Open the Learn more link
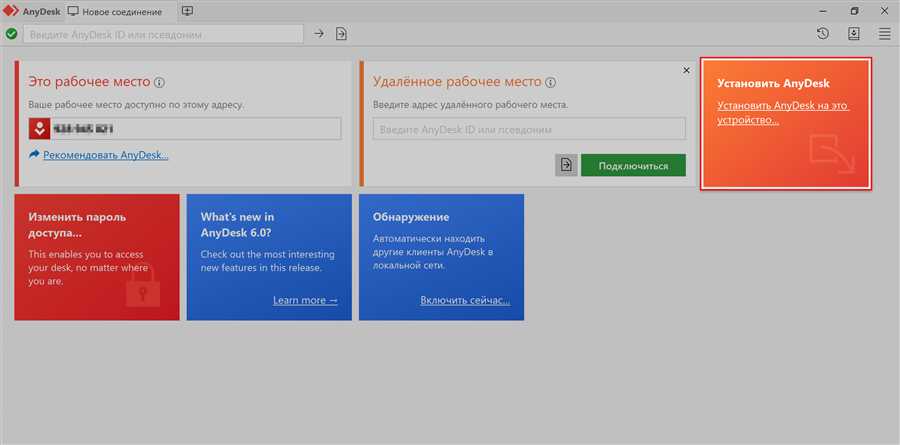The width and height of the screenshot is (900, 445). point(305,300)
